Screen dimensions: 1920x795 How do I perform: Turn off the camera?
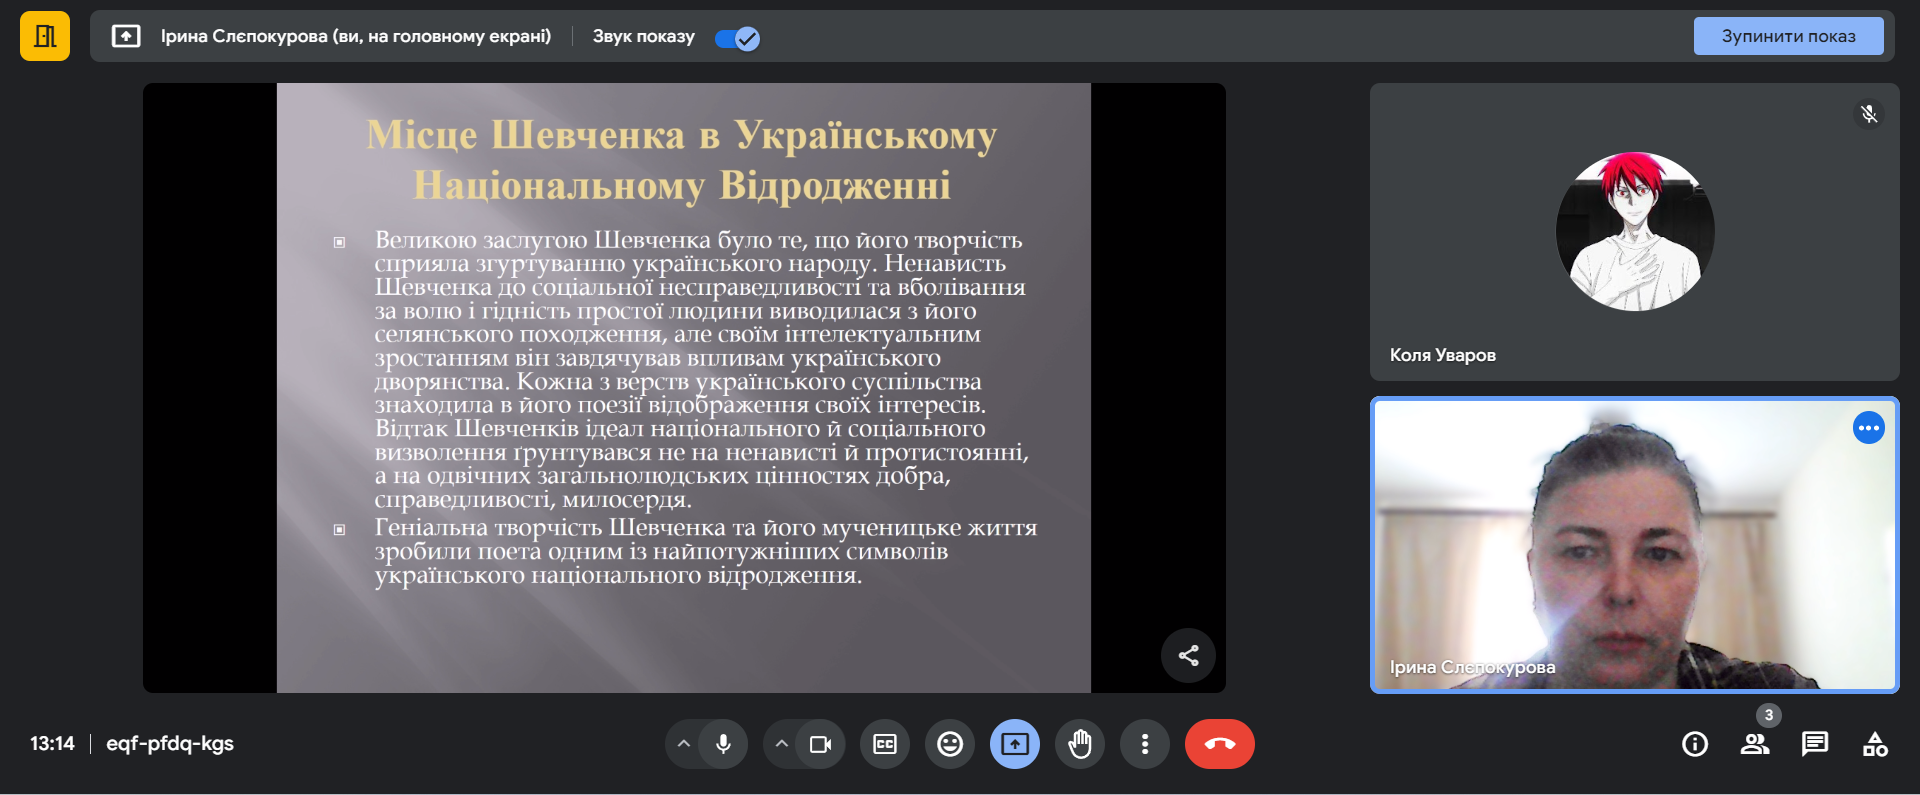(821, 744)
